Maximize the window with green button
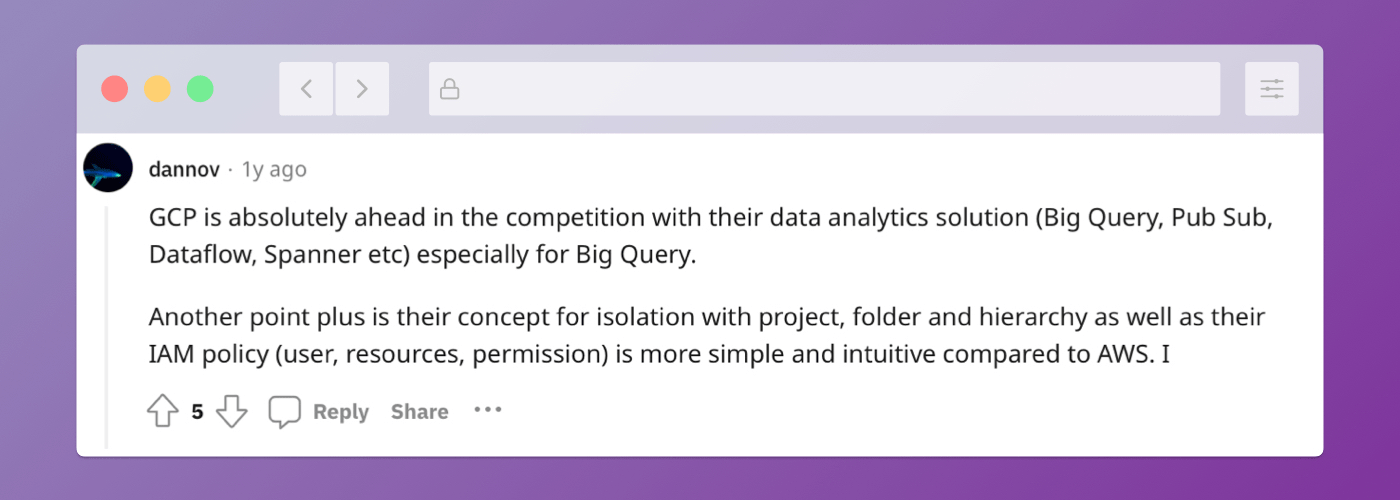The width and height of the screenshot is (1400, 500). click(x=201, y=89)
